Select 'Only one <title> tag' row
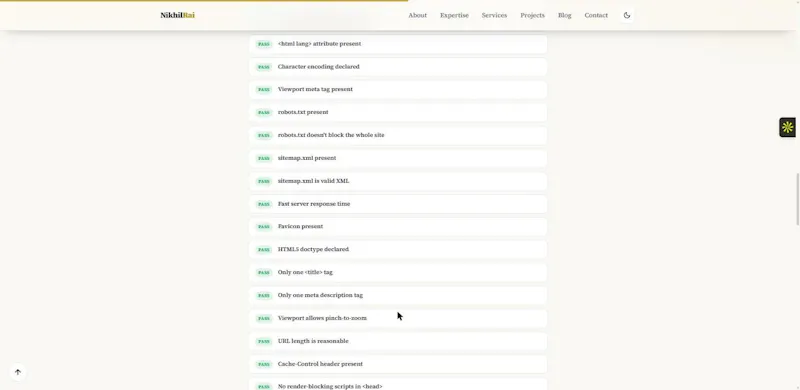 (x=398, y=273)
